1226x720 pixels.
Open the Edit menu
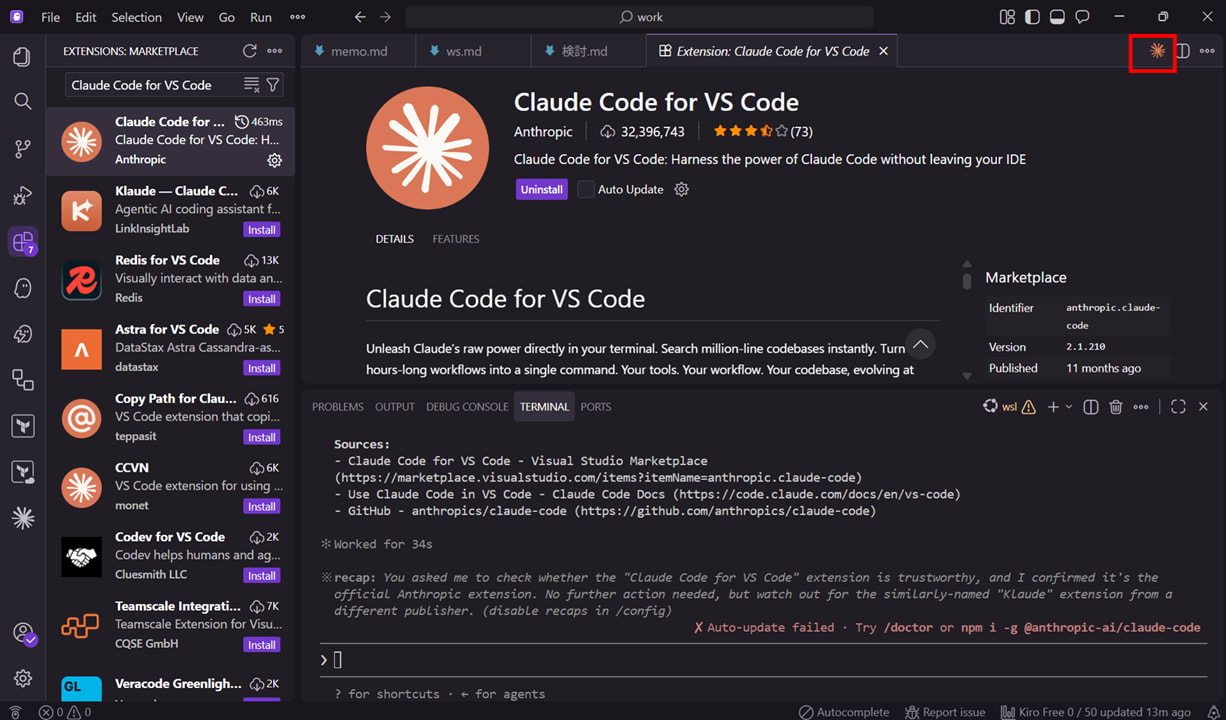tap(86, 17)
